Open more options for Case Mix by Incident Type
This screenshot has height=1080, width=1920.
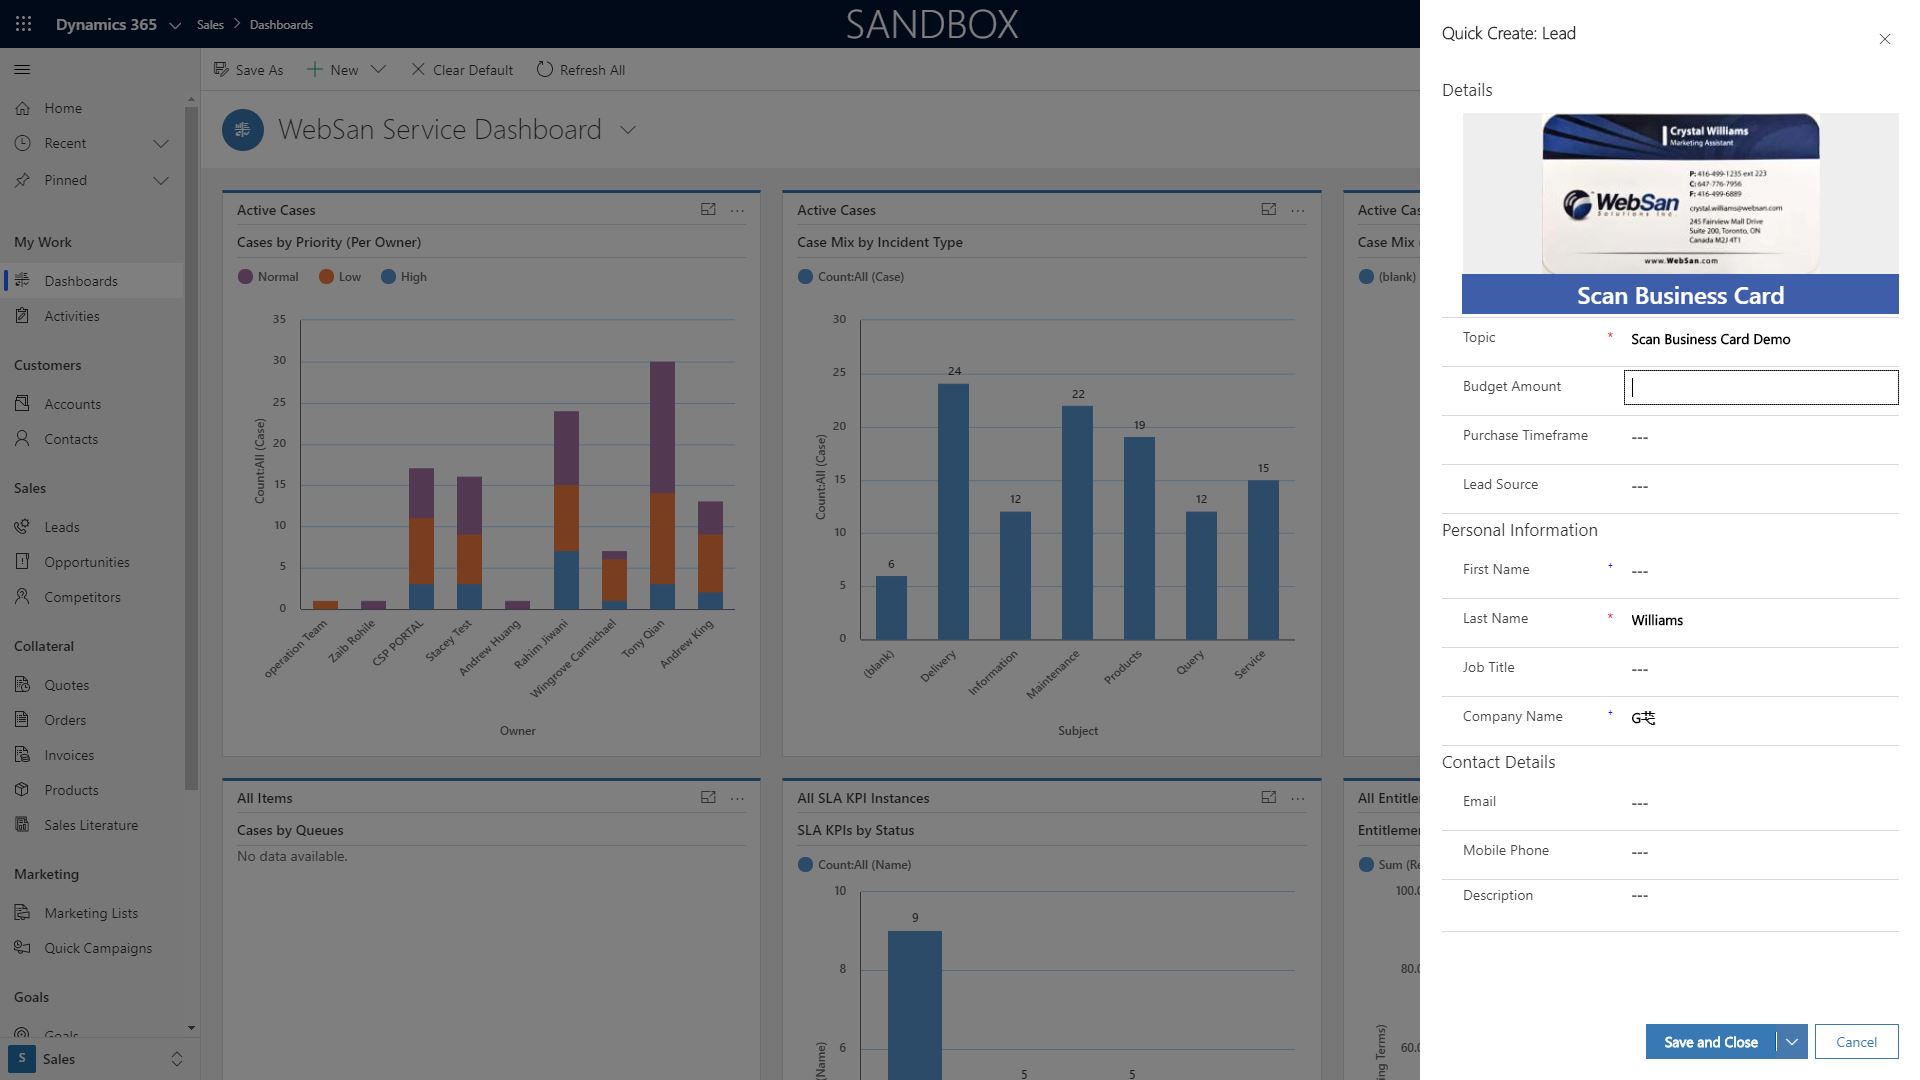(x=1297, y=210)
